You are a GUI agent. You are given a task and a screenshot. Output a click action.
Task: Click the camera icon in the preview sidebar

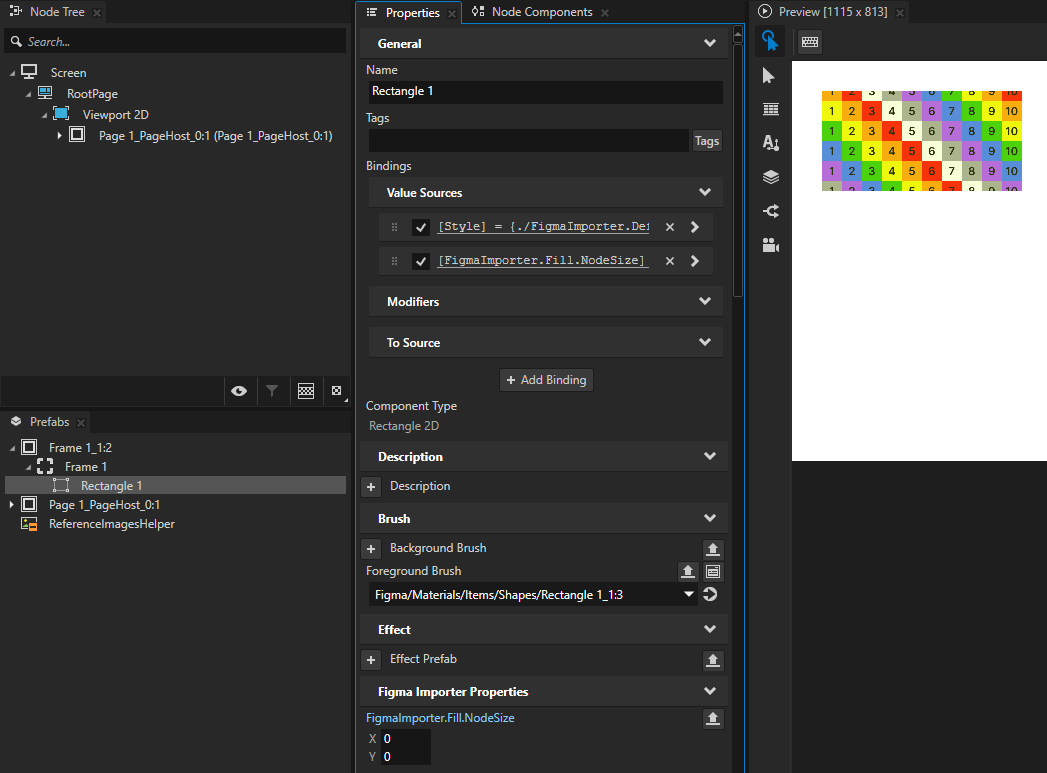pos(769,244)
